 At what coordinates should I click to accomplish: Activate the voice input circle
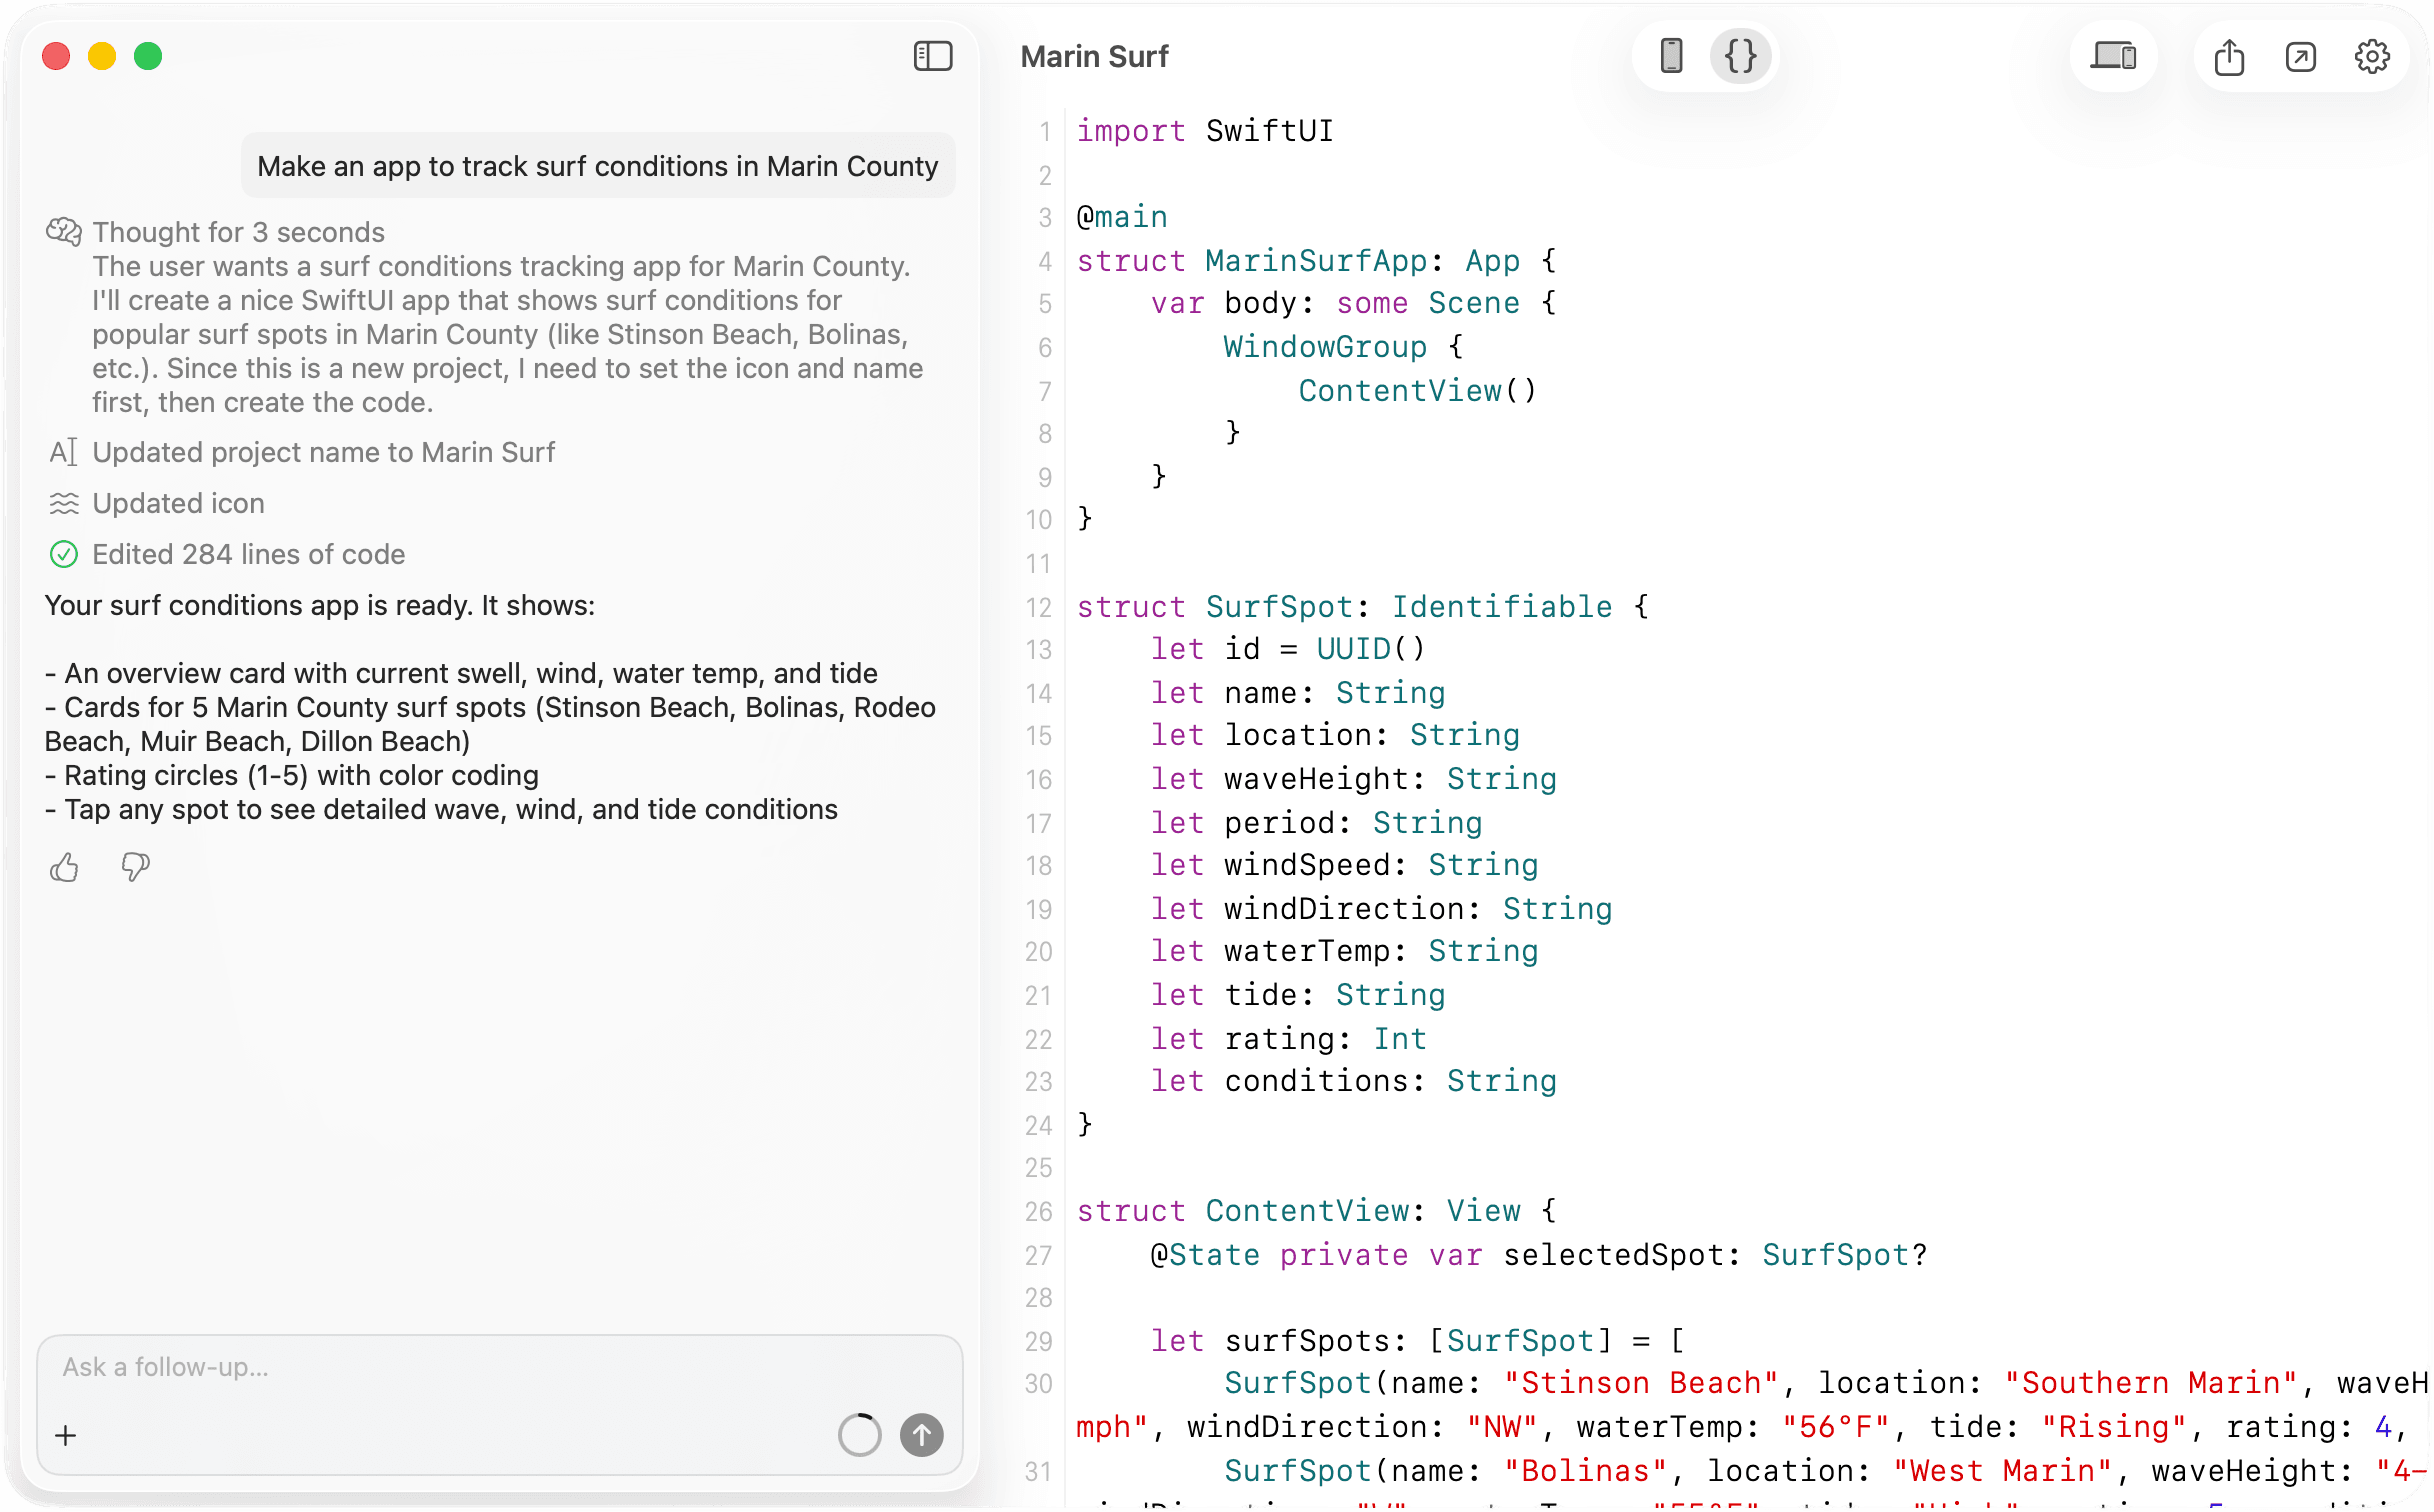point(858,1434)
